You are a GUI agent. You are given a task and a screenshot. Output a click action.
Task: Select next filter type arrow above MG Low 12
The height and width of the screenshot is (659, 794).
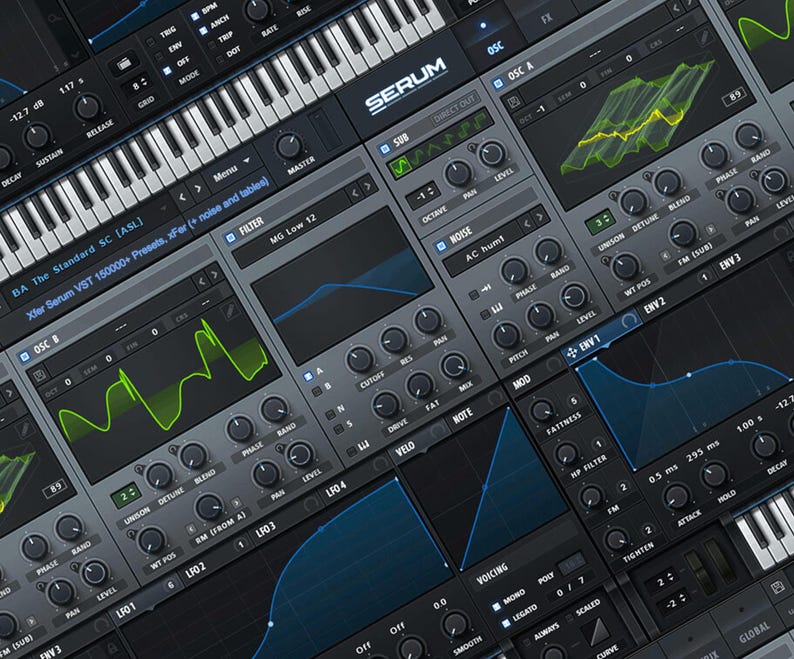pos(368,186)
